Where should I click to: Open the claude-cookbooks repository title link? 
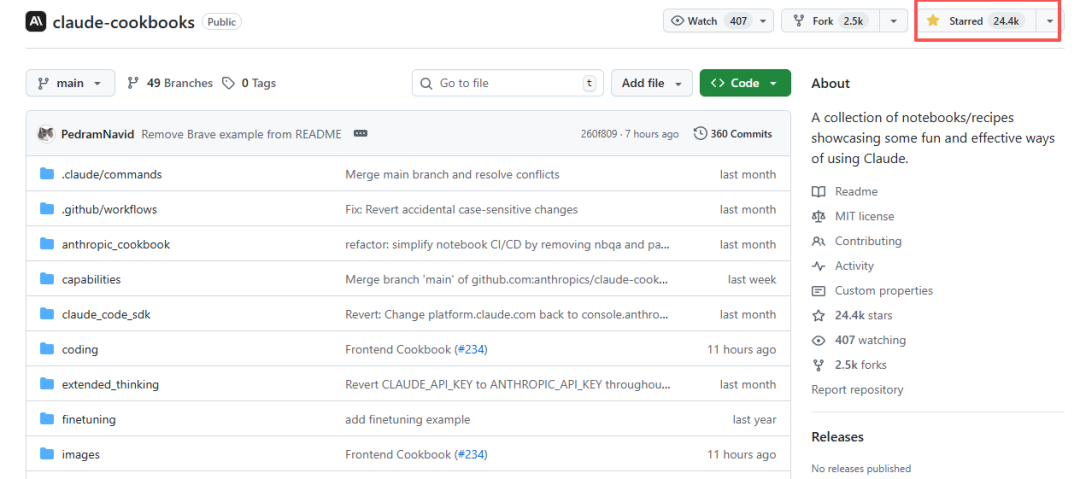(x=123, y=22)
